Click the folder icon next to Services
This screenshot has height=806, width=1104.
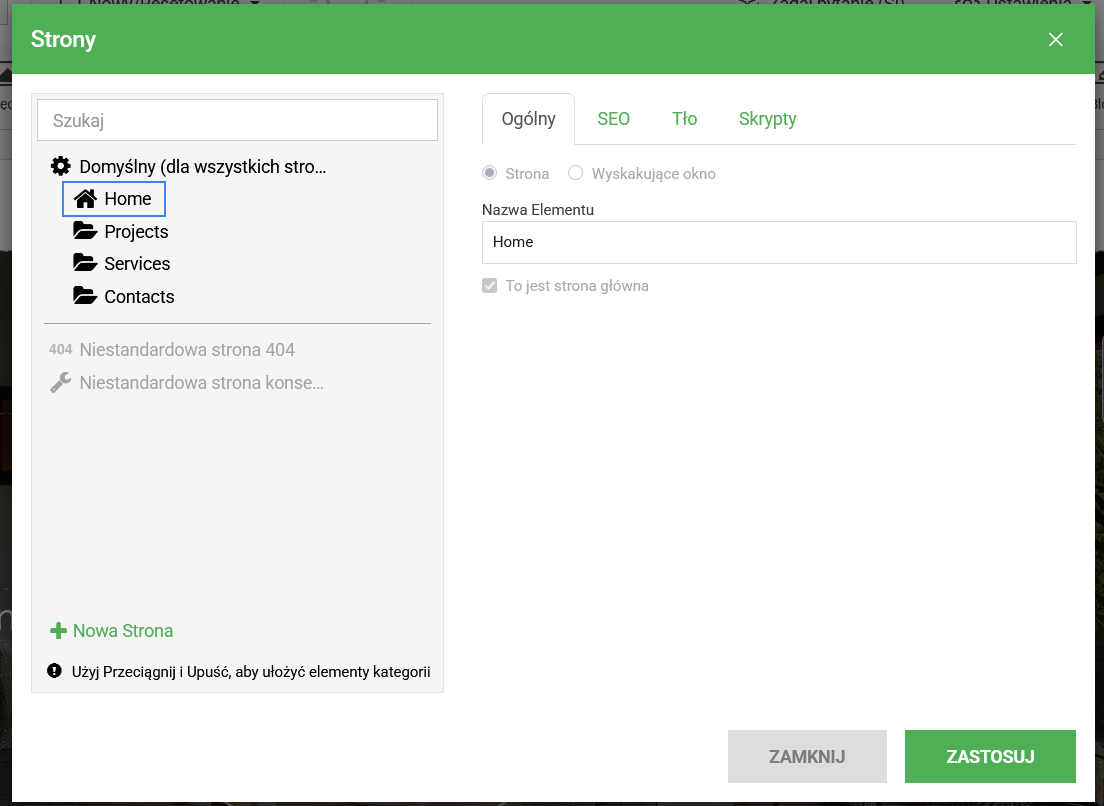click(x=85, y=264)
